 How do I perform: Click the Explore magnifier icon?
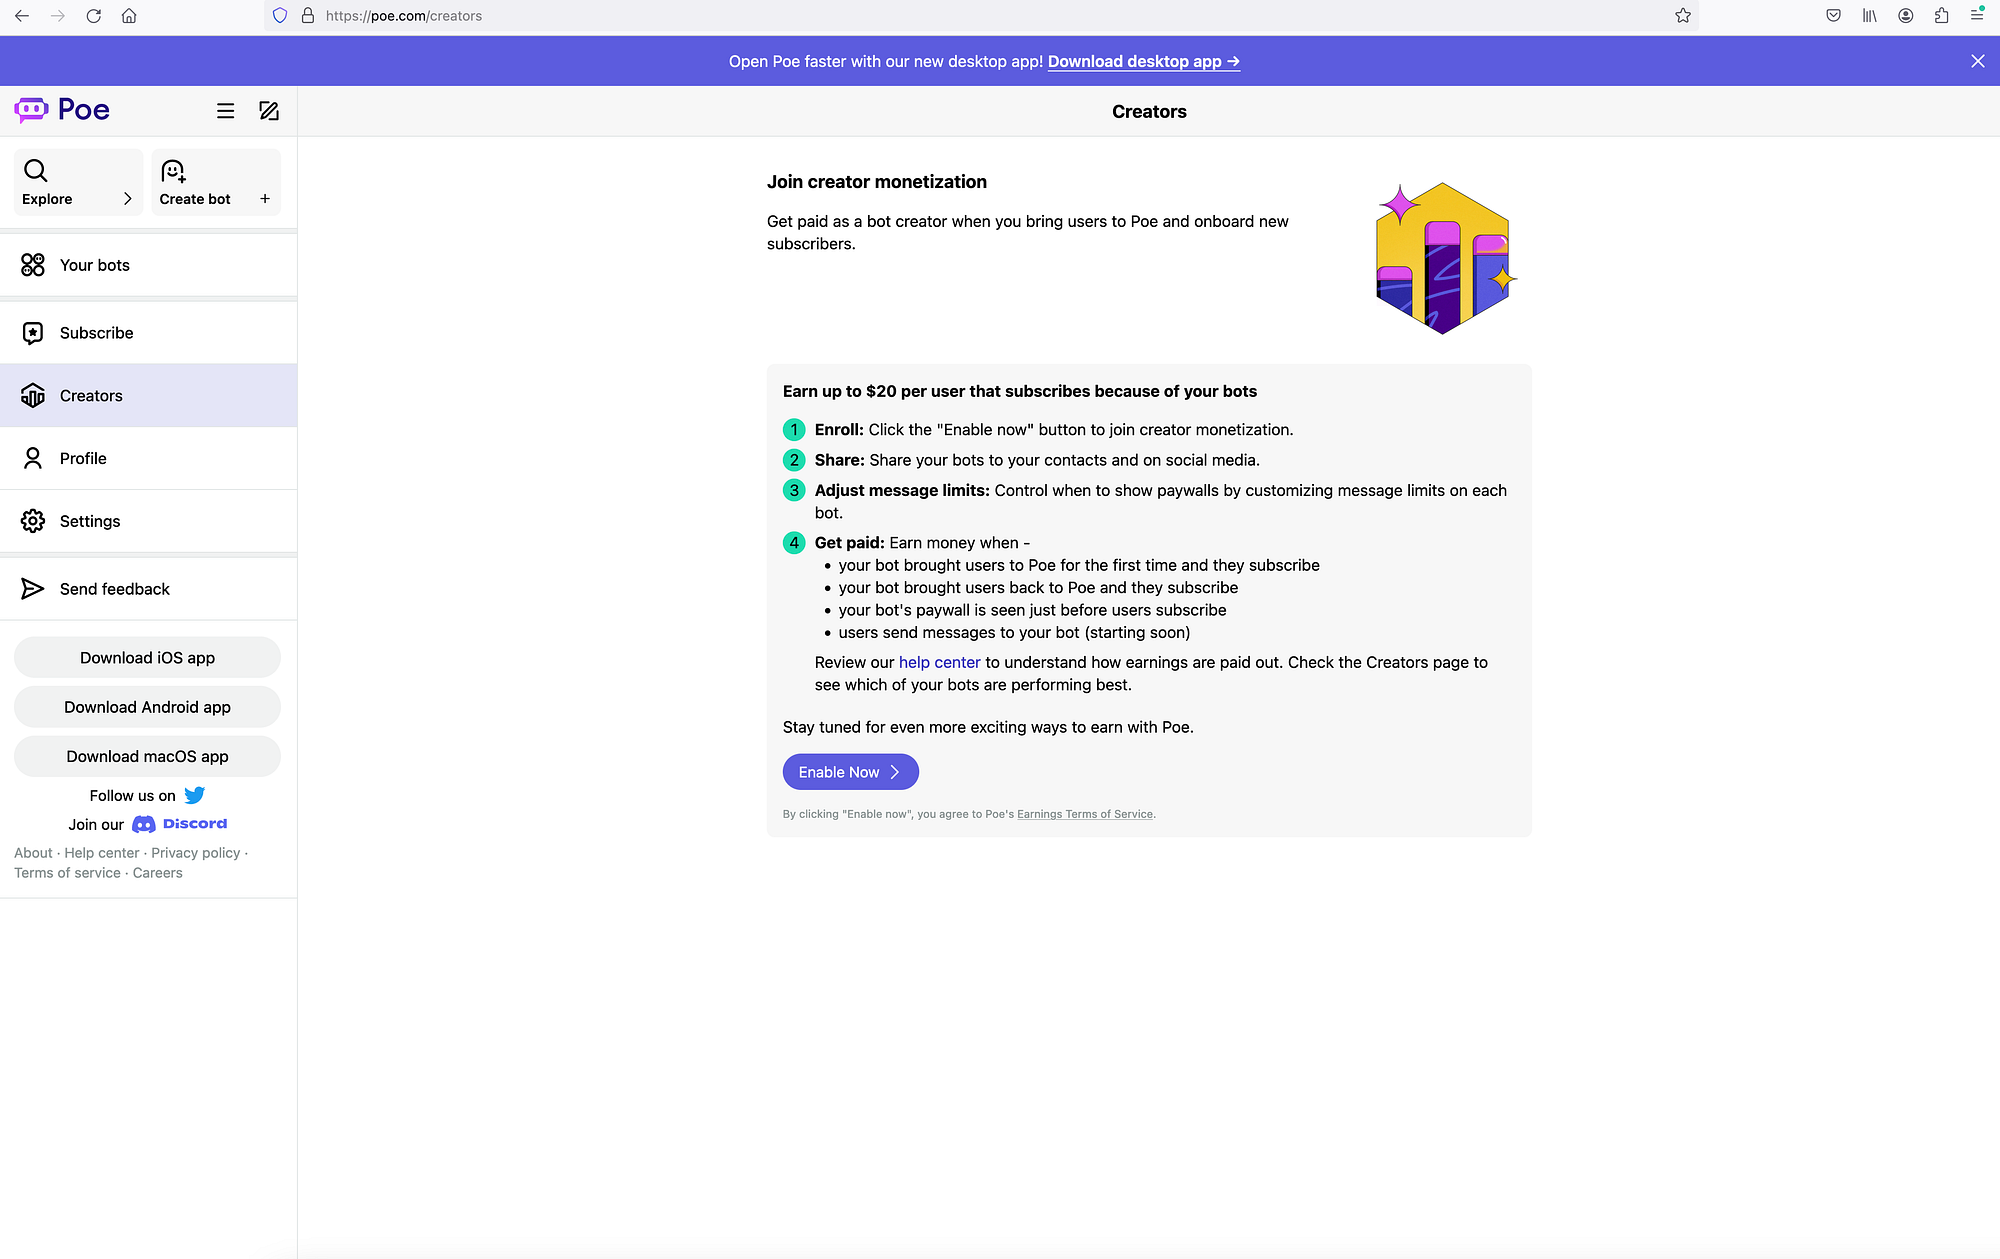(x=36, y=170)
